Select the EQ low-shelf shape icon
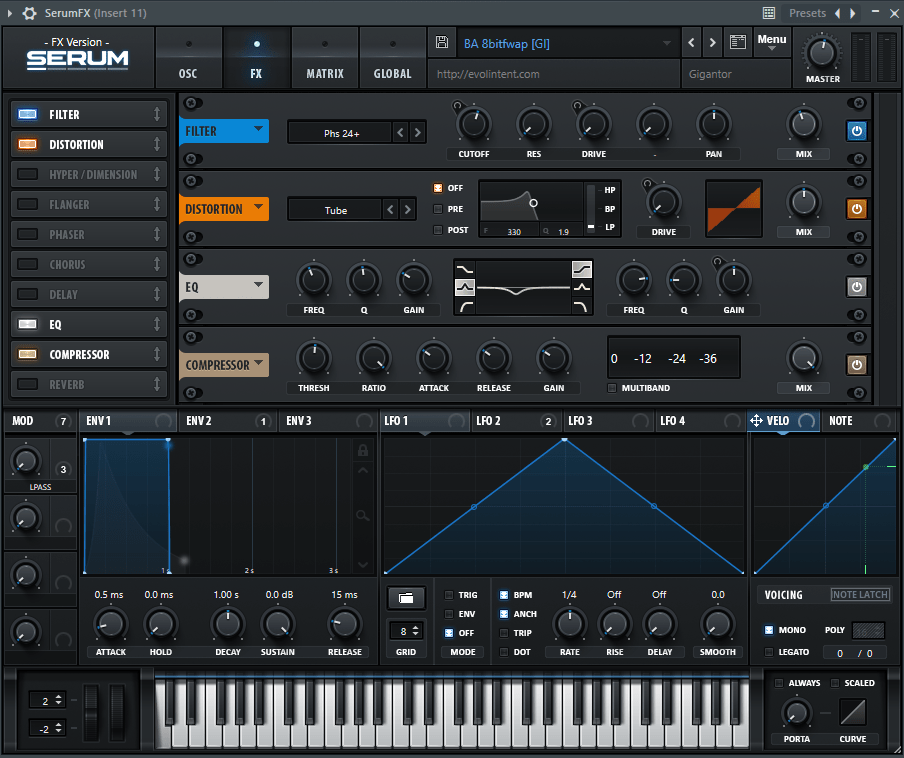 (465, 269)
